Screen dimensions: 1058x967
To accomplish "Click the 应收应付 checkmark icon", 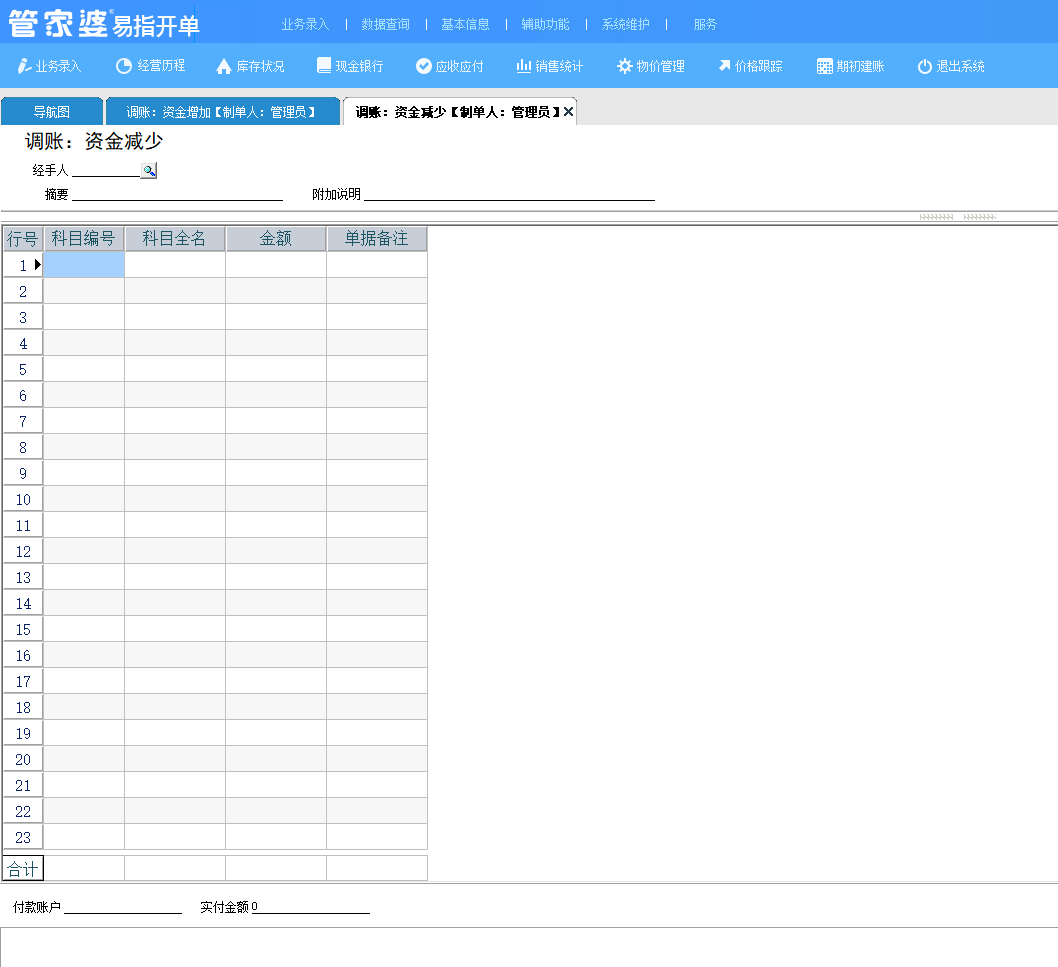I will 424,65.
